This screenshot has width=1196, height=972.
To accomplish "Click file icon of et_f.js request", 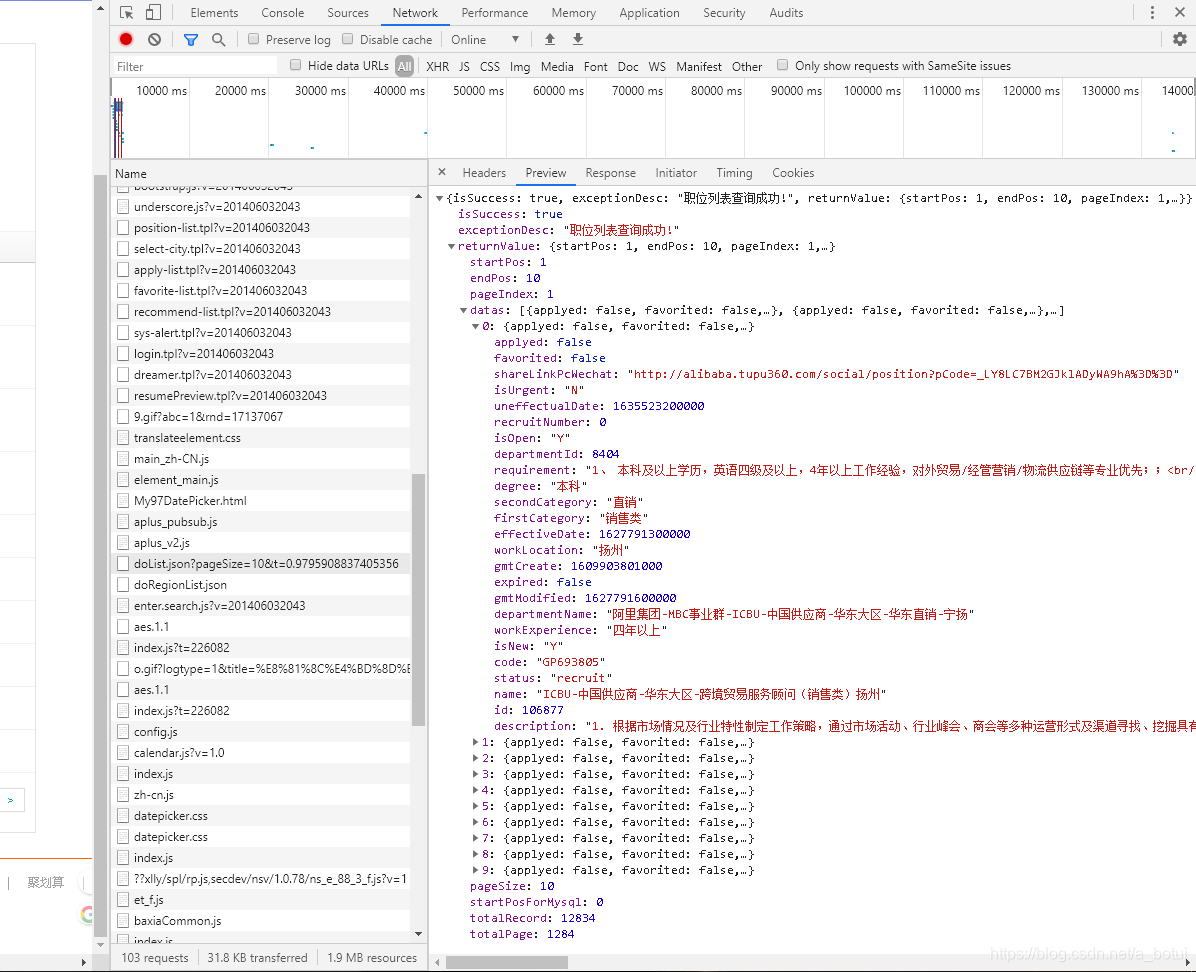I will (122, 900).
